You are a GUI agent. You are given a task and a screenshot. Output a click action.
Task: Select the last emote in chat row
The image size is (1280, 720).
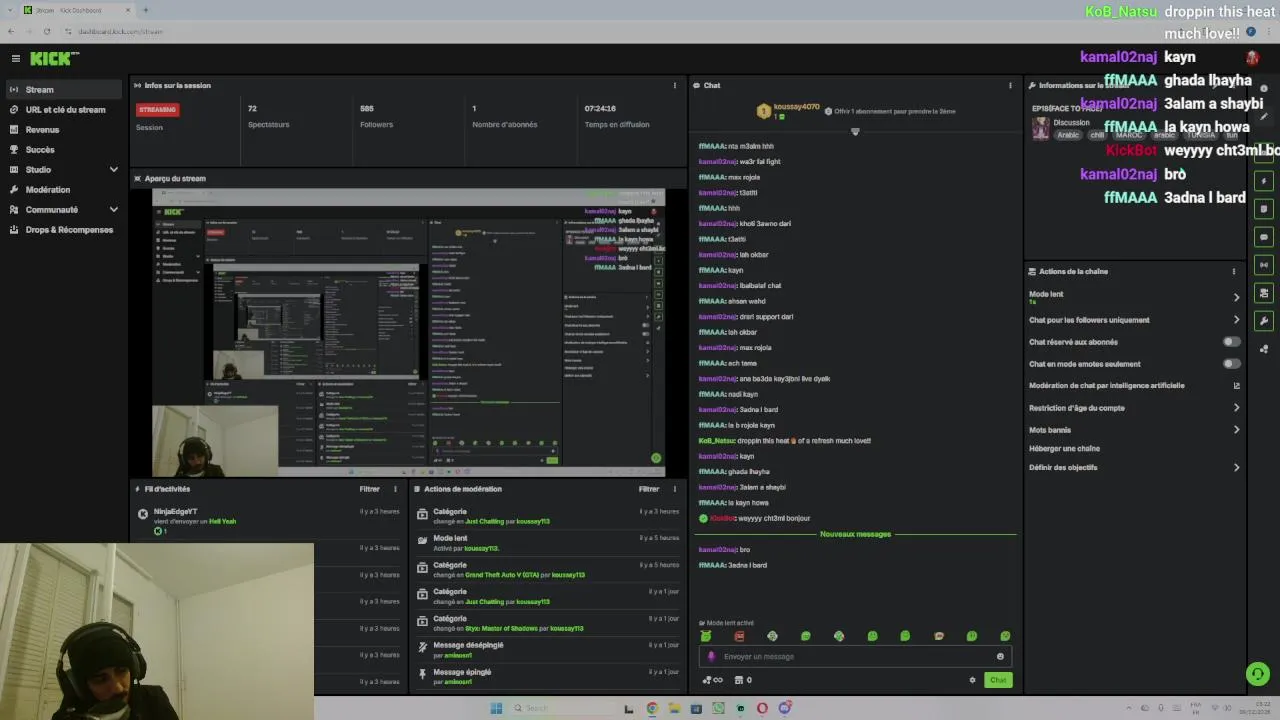(1005, 636)
